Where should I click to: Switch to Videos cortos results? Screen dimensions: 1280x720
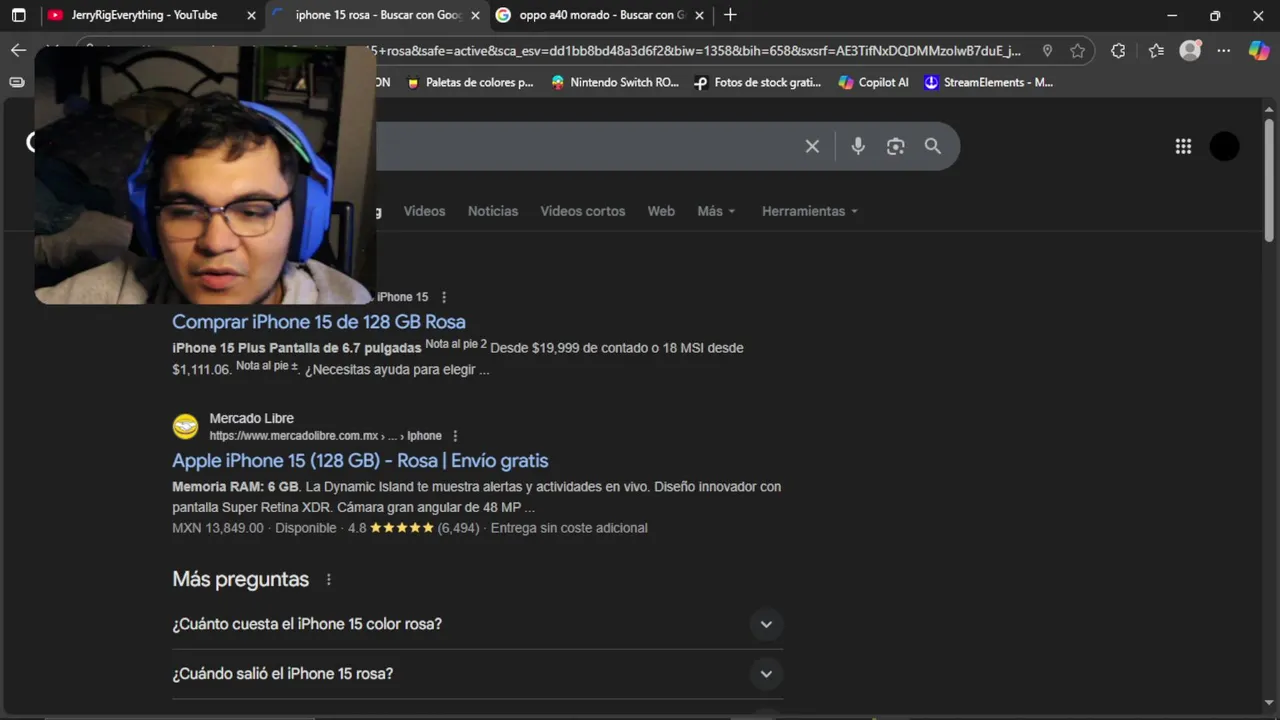583,211
